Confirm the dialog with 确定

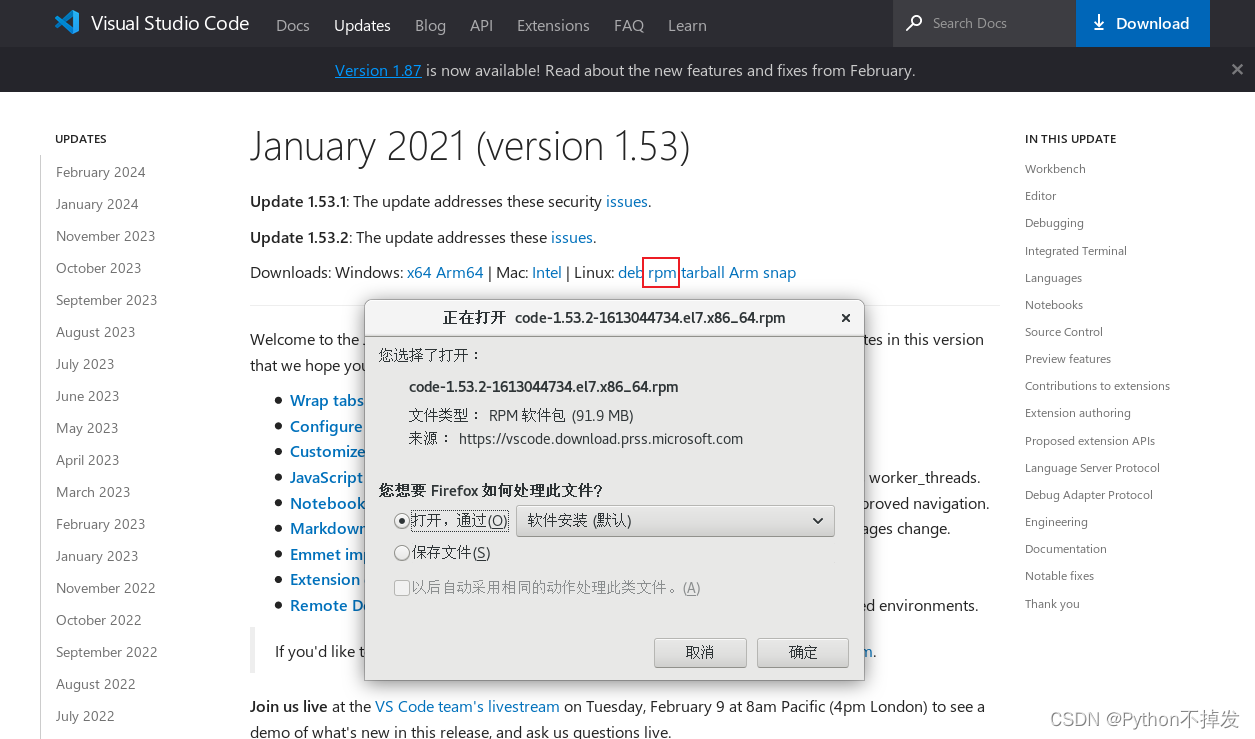click(x=803, y=652)
